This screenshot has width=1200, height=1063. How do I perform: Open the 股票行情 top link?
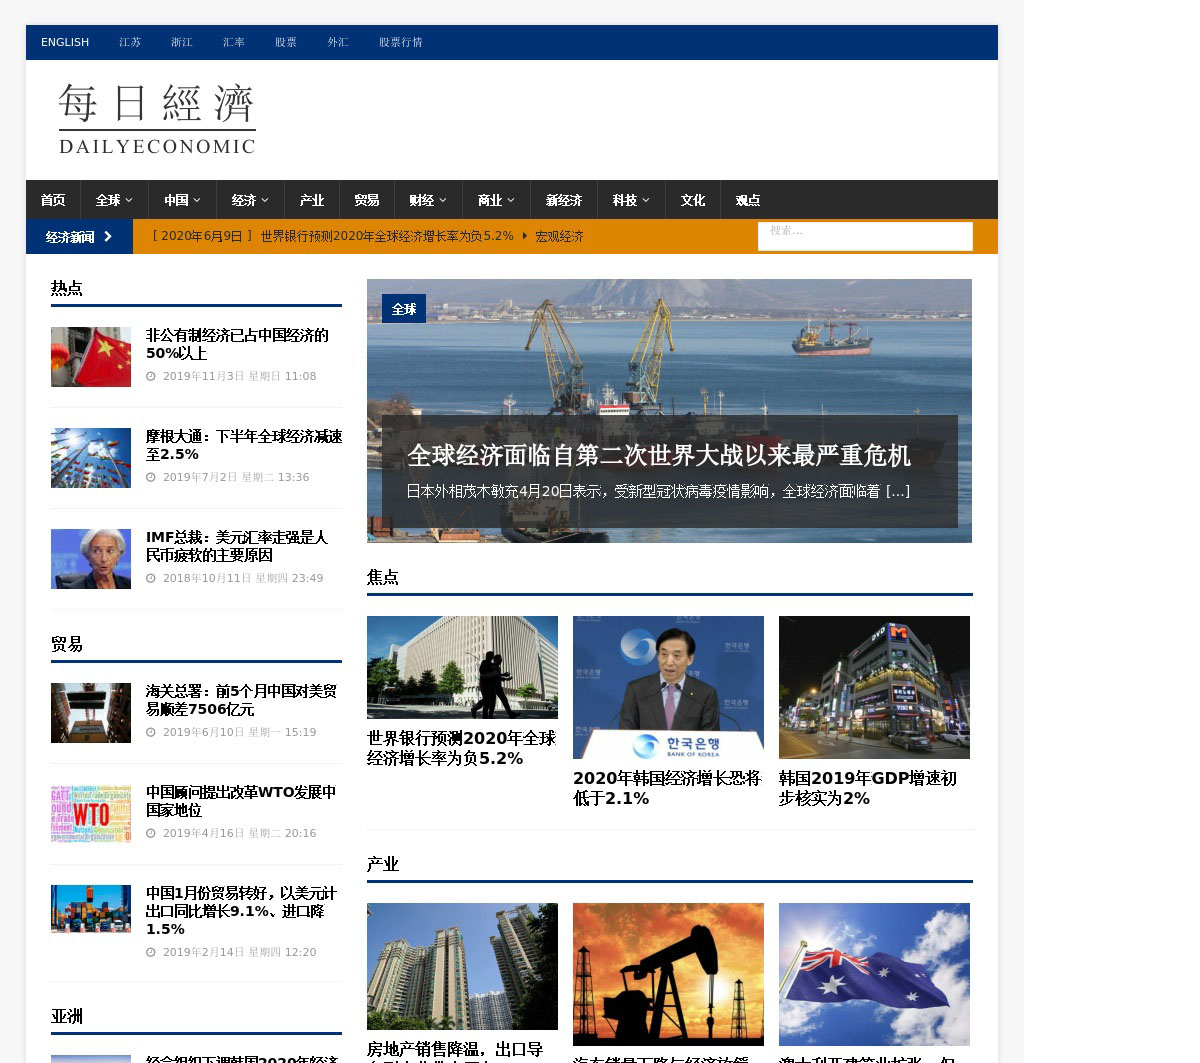[400, 42]
